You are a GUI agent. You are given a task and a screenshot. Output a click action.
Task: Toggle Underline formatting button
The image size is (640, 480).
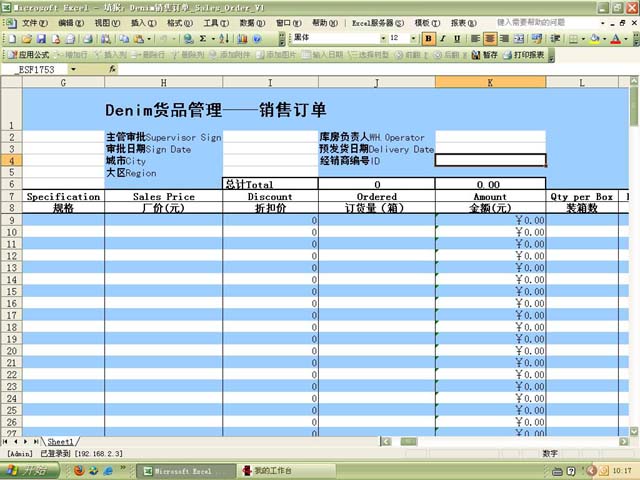(457, 38)
